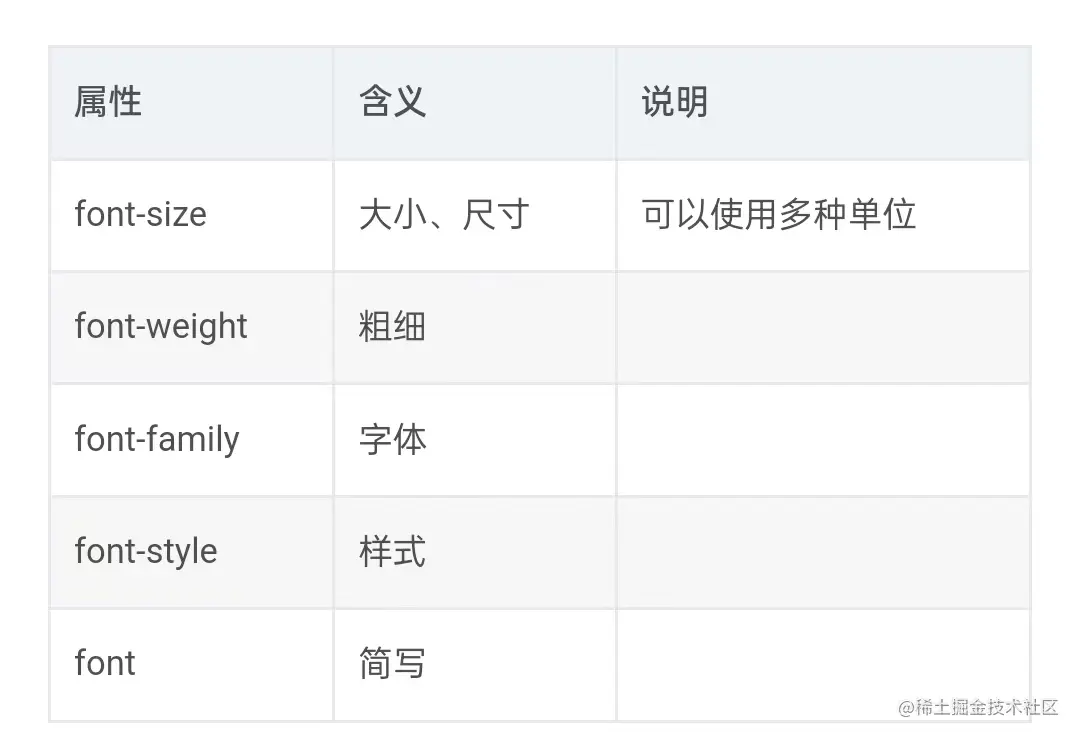This screenshot has height=739, width=1080.
Task: Click the 粗细 meaning cell
Action: (475, 328)
